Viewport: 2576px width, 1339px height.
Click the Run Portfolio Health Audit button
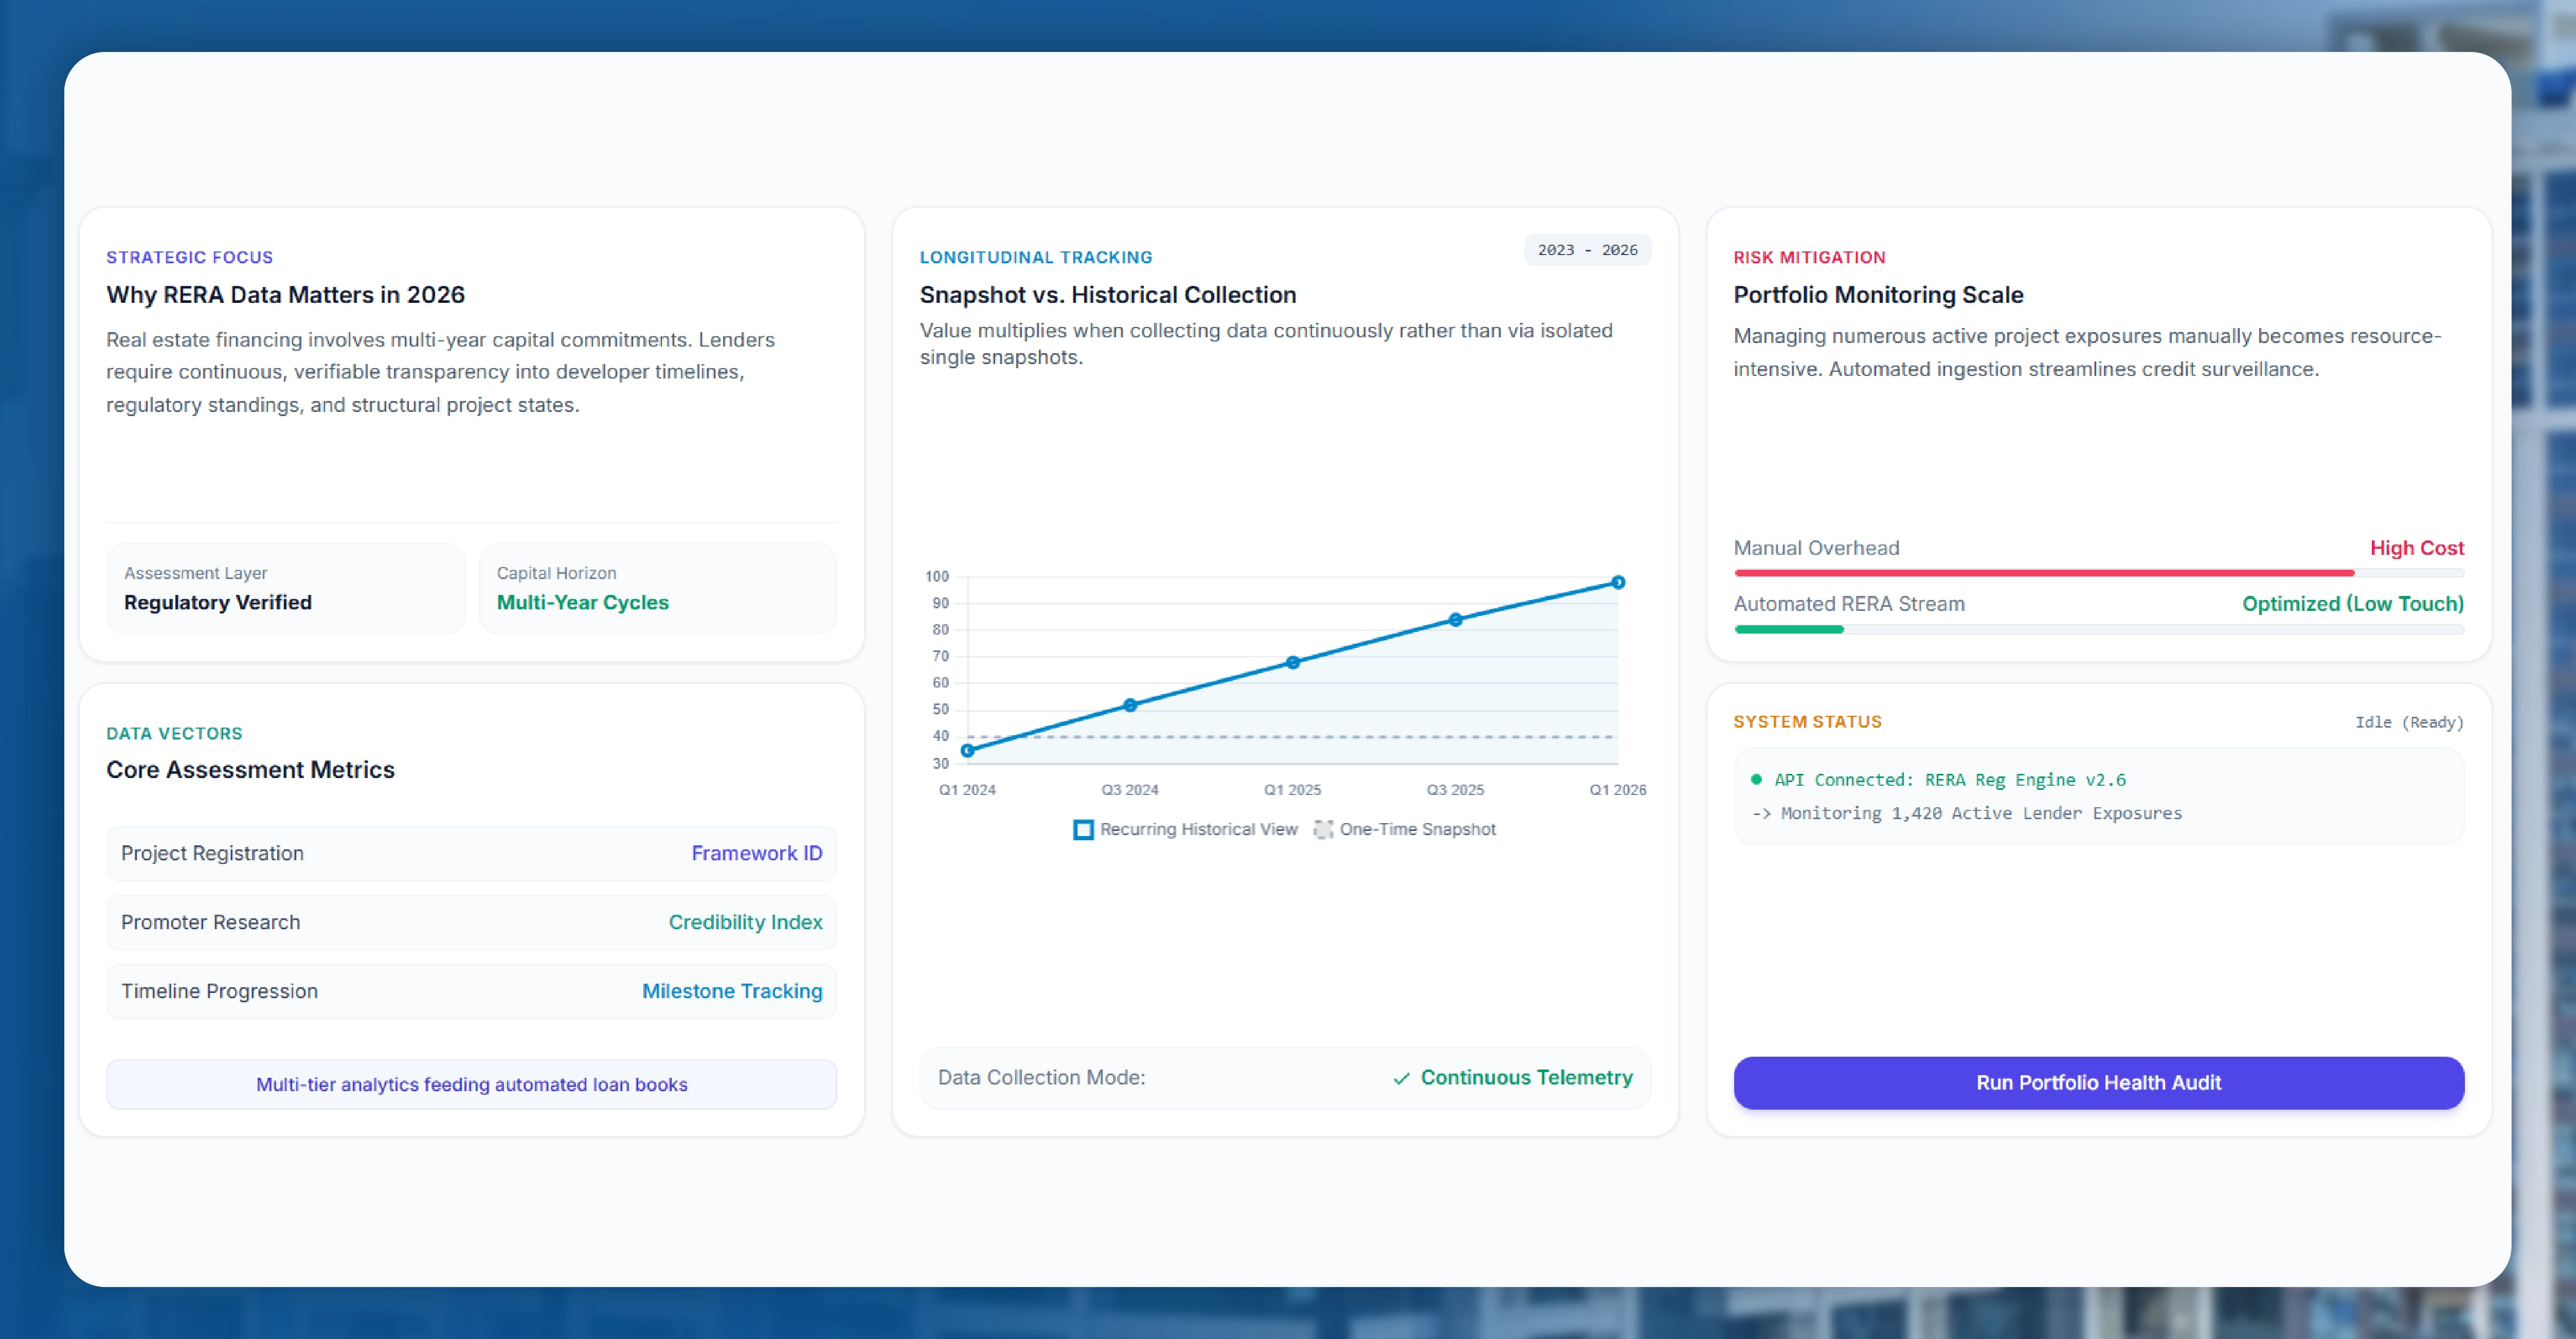pos(2098,1082)
